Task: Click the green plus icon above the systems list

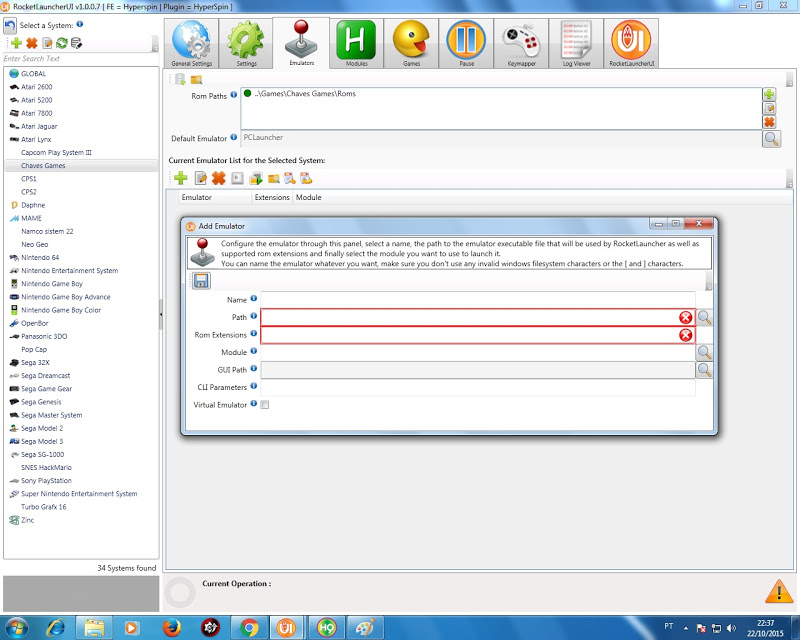Action: pos(16,43)
